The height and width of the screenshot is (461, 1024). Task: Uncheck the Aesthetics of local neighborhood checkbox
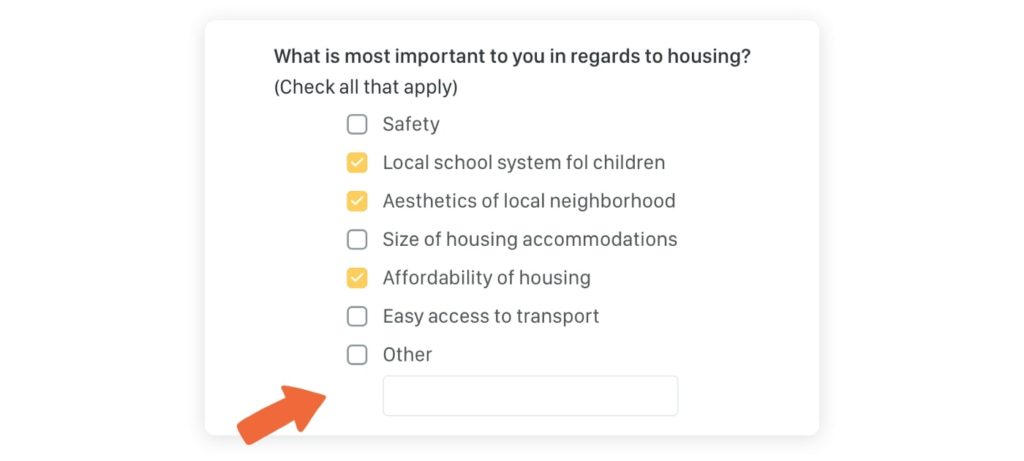coord(357,201)
